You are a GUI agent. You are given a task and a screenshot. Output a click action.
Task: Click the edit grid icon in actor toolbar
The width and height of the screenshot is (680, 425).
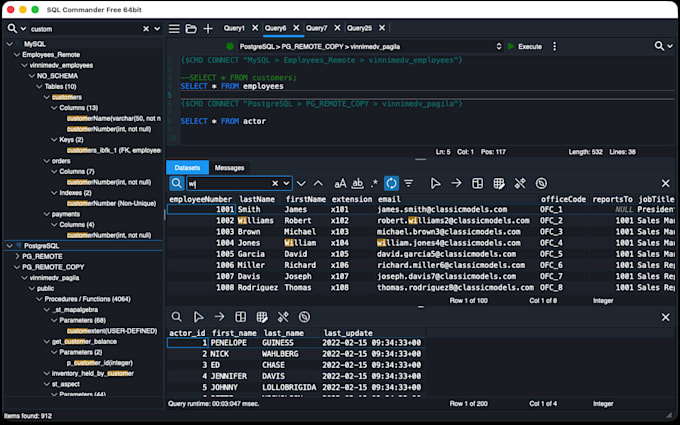(x=262, y=317)
